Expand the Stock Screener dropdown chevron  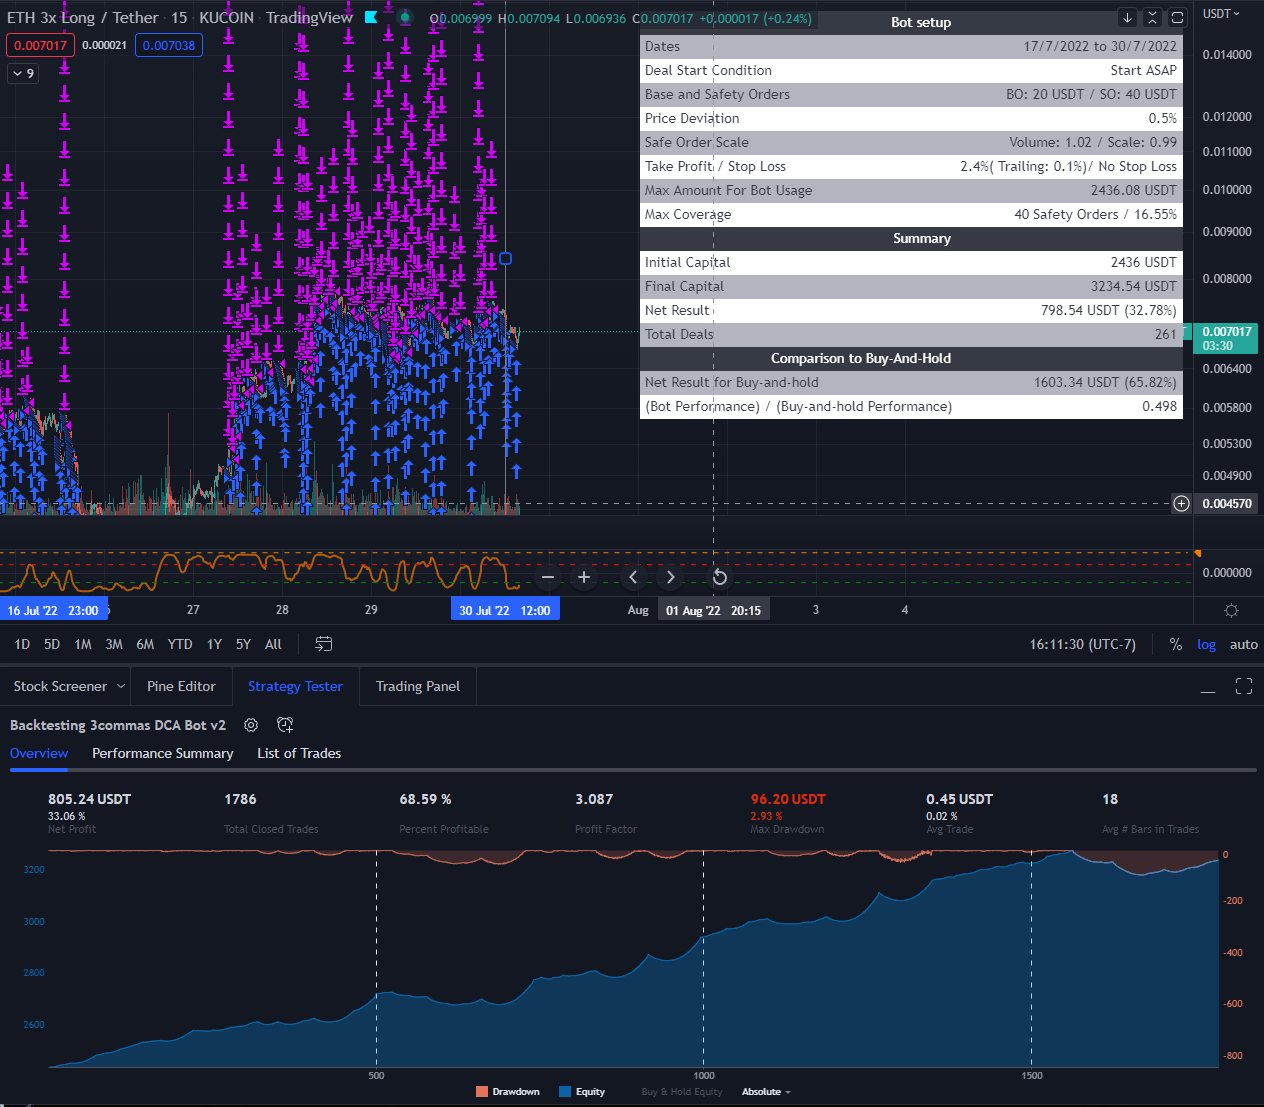tap(122, 686)
